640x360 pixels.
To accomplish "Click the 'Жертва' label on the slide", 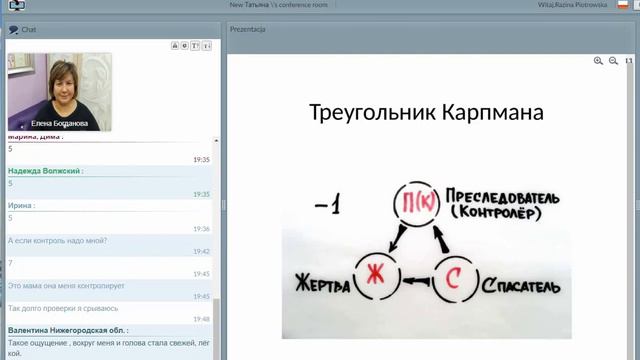I will (x=323, y=283).
